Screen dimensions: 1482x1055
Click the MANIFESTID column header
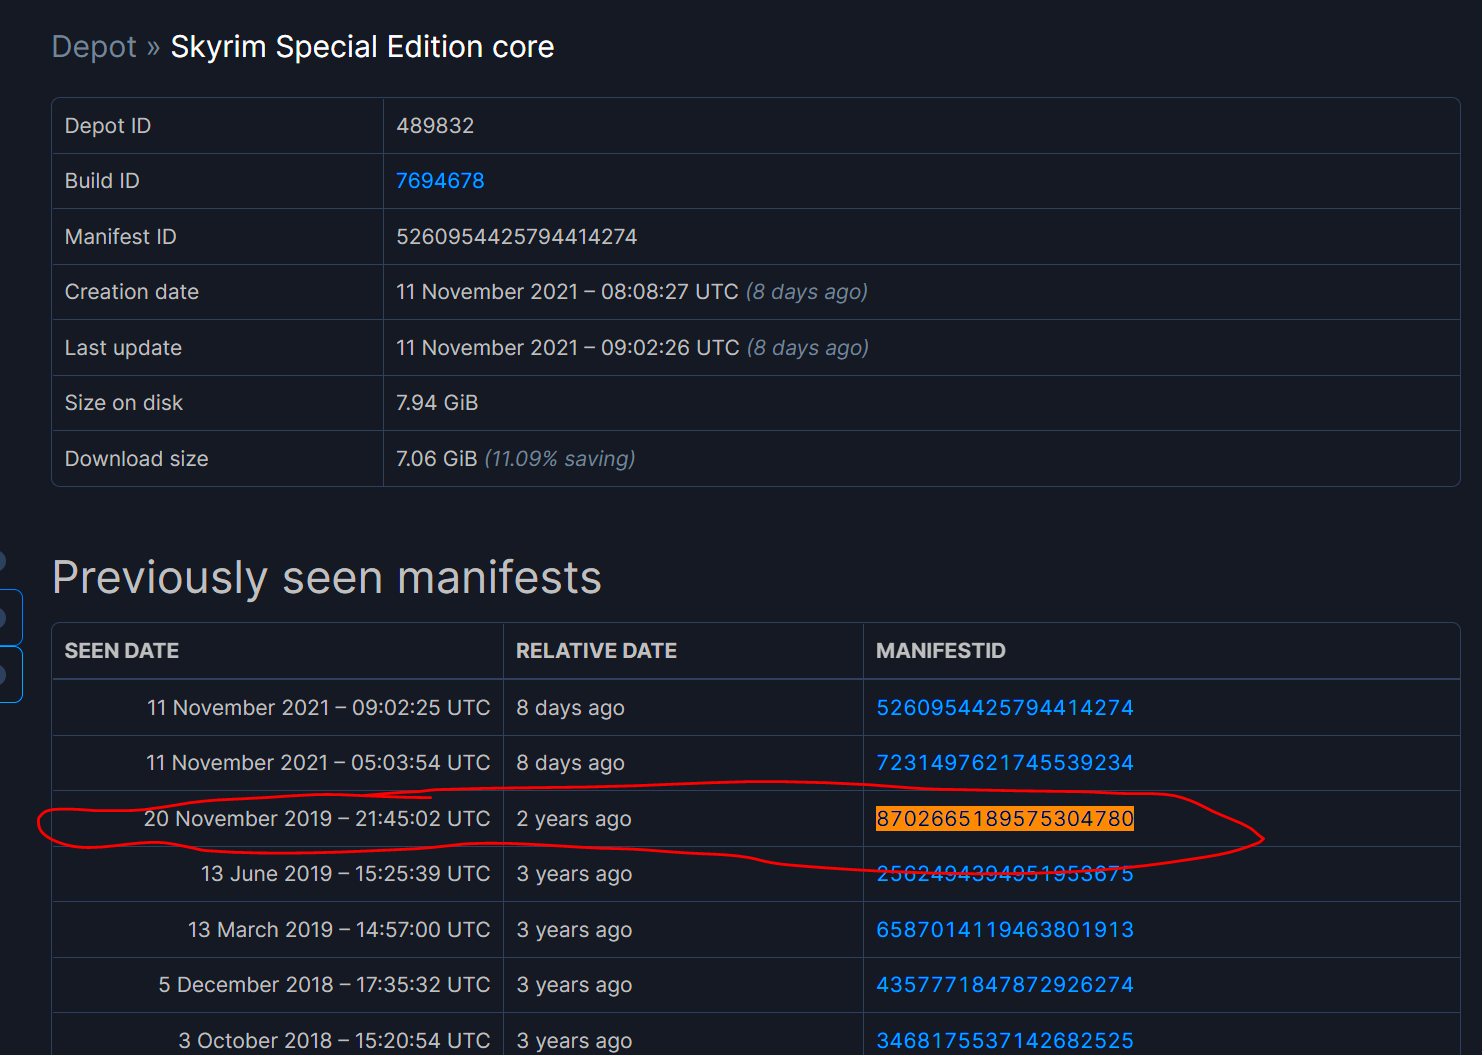tap(941, 651)
